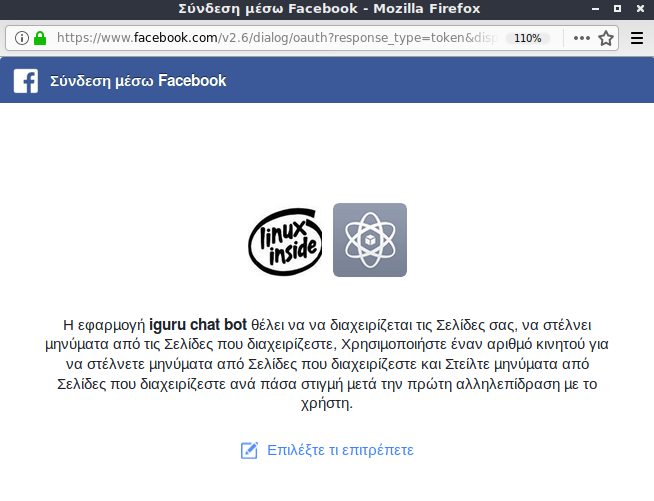Click the edit pencil icon beside permissions link
This screenshot has width=654, height=501.
[x=249, y=451]
